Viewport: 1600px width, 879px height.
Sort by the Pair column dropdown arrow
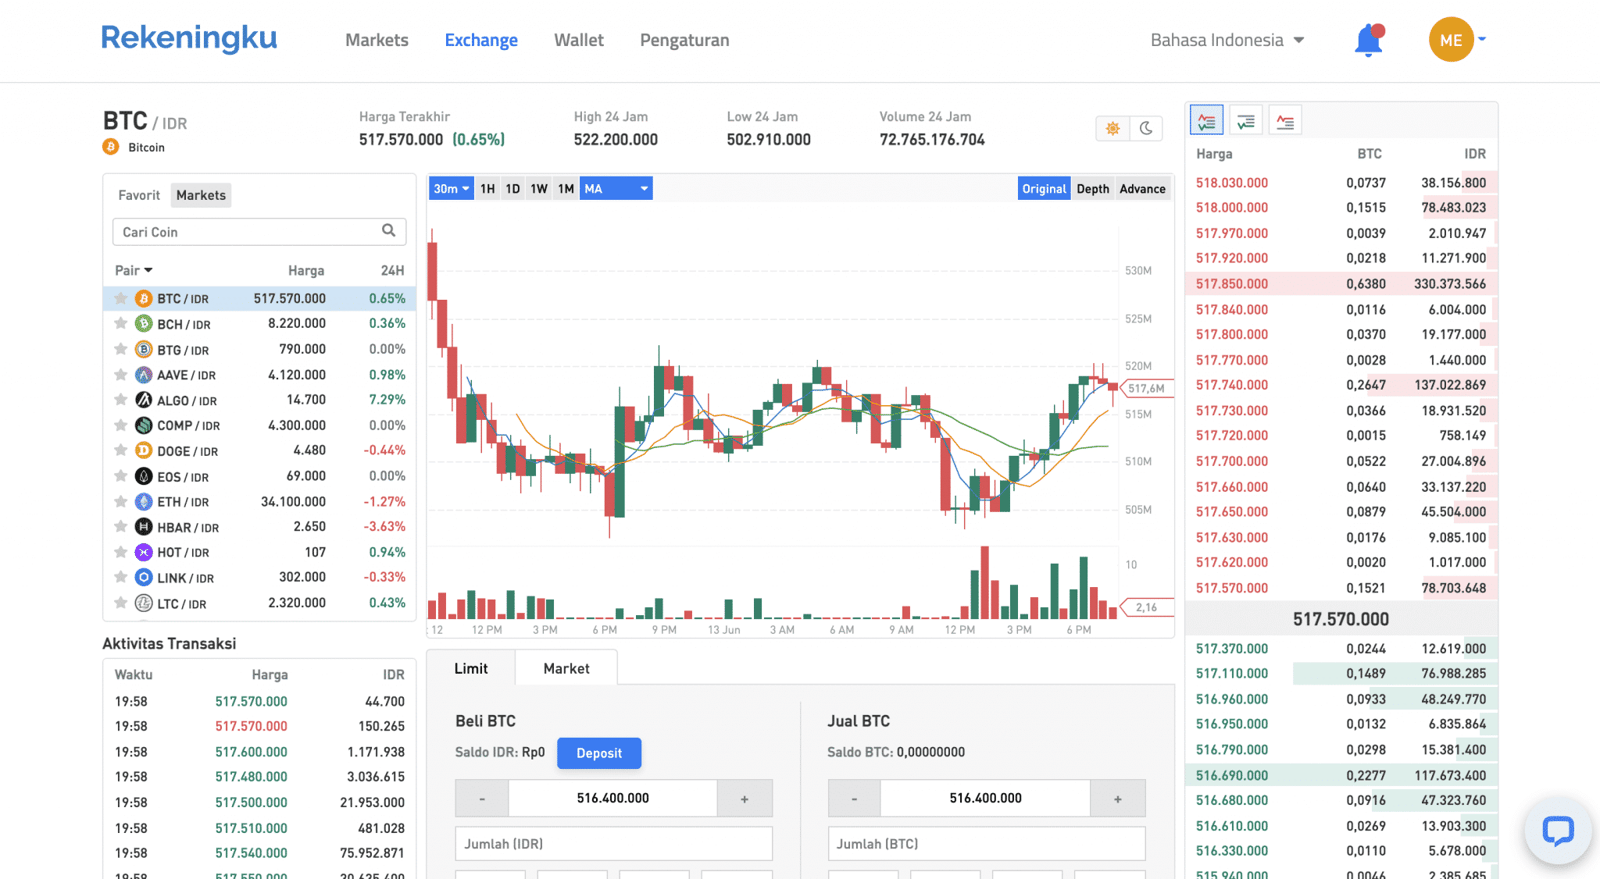coord(148,270)
